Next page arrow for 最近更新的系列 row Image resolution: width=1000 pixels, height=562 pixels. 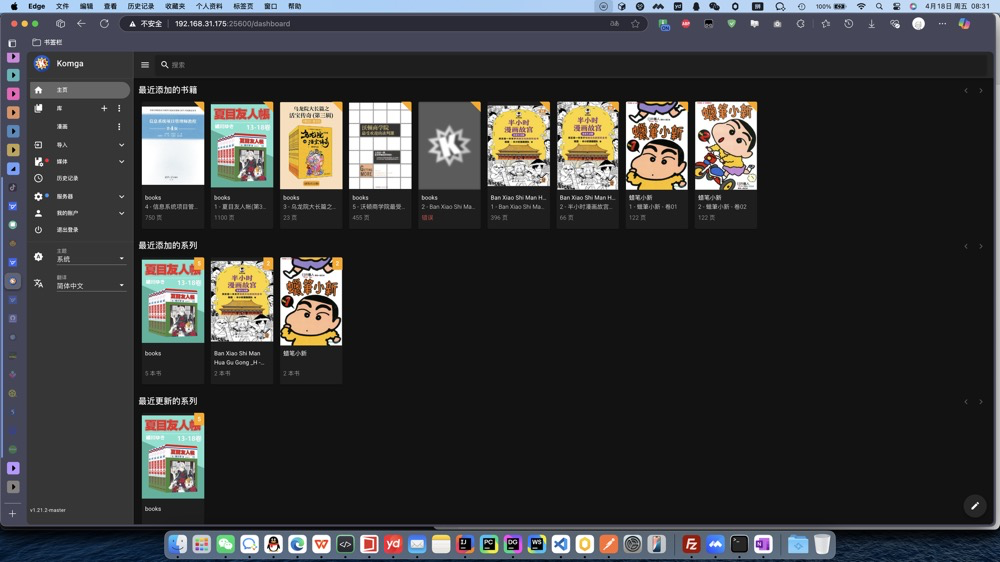click(x=981, y=402)
